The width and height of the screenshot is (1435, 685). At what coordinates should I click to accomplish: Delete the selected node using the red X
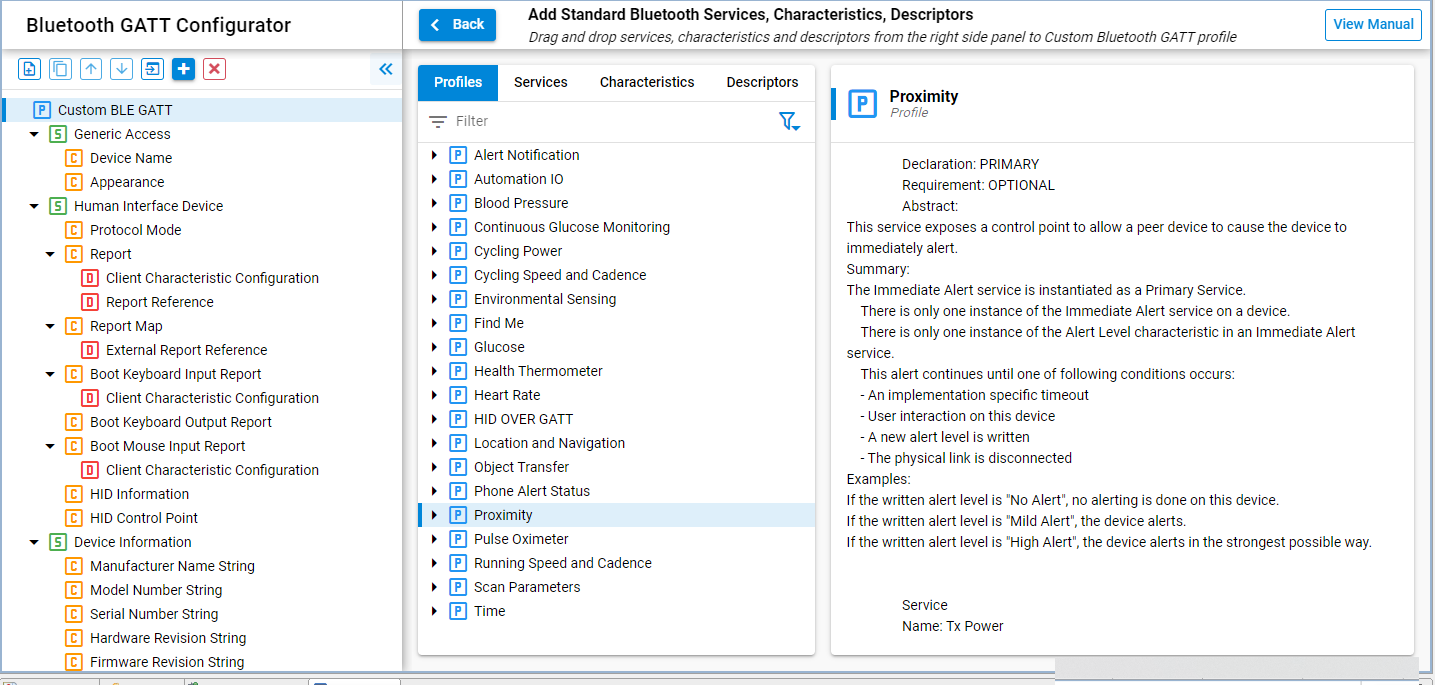point(212,68)
